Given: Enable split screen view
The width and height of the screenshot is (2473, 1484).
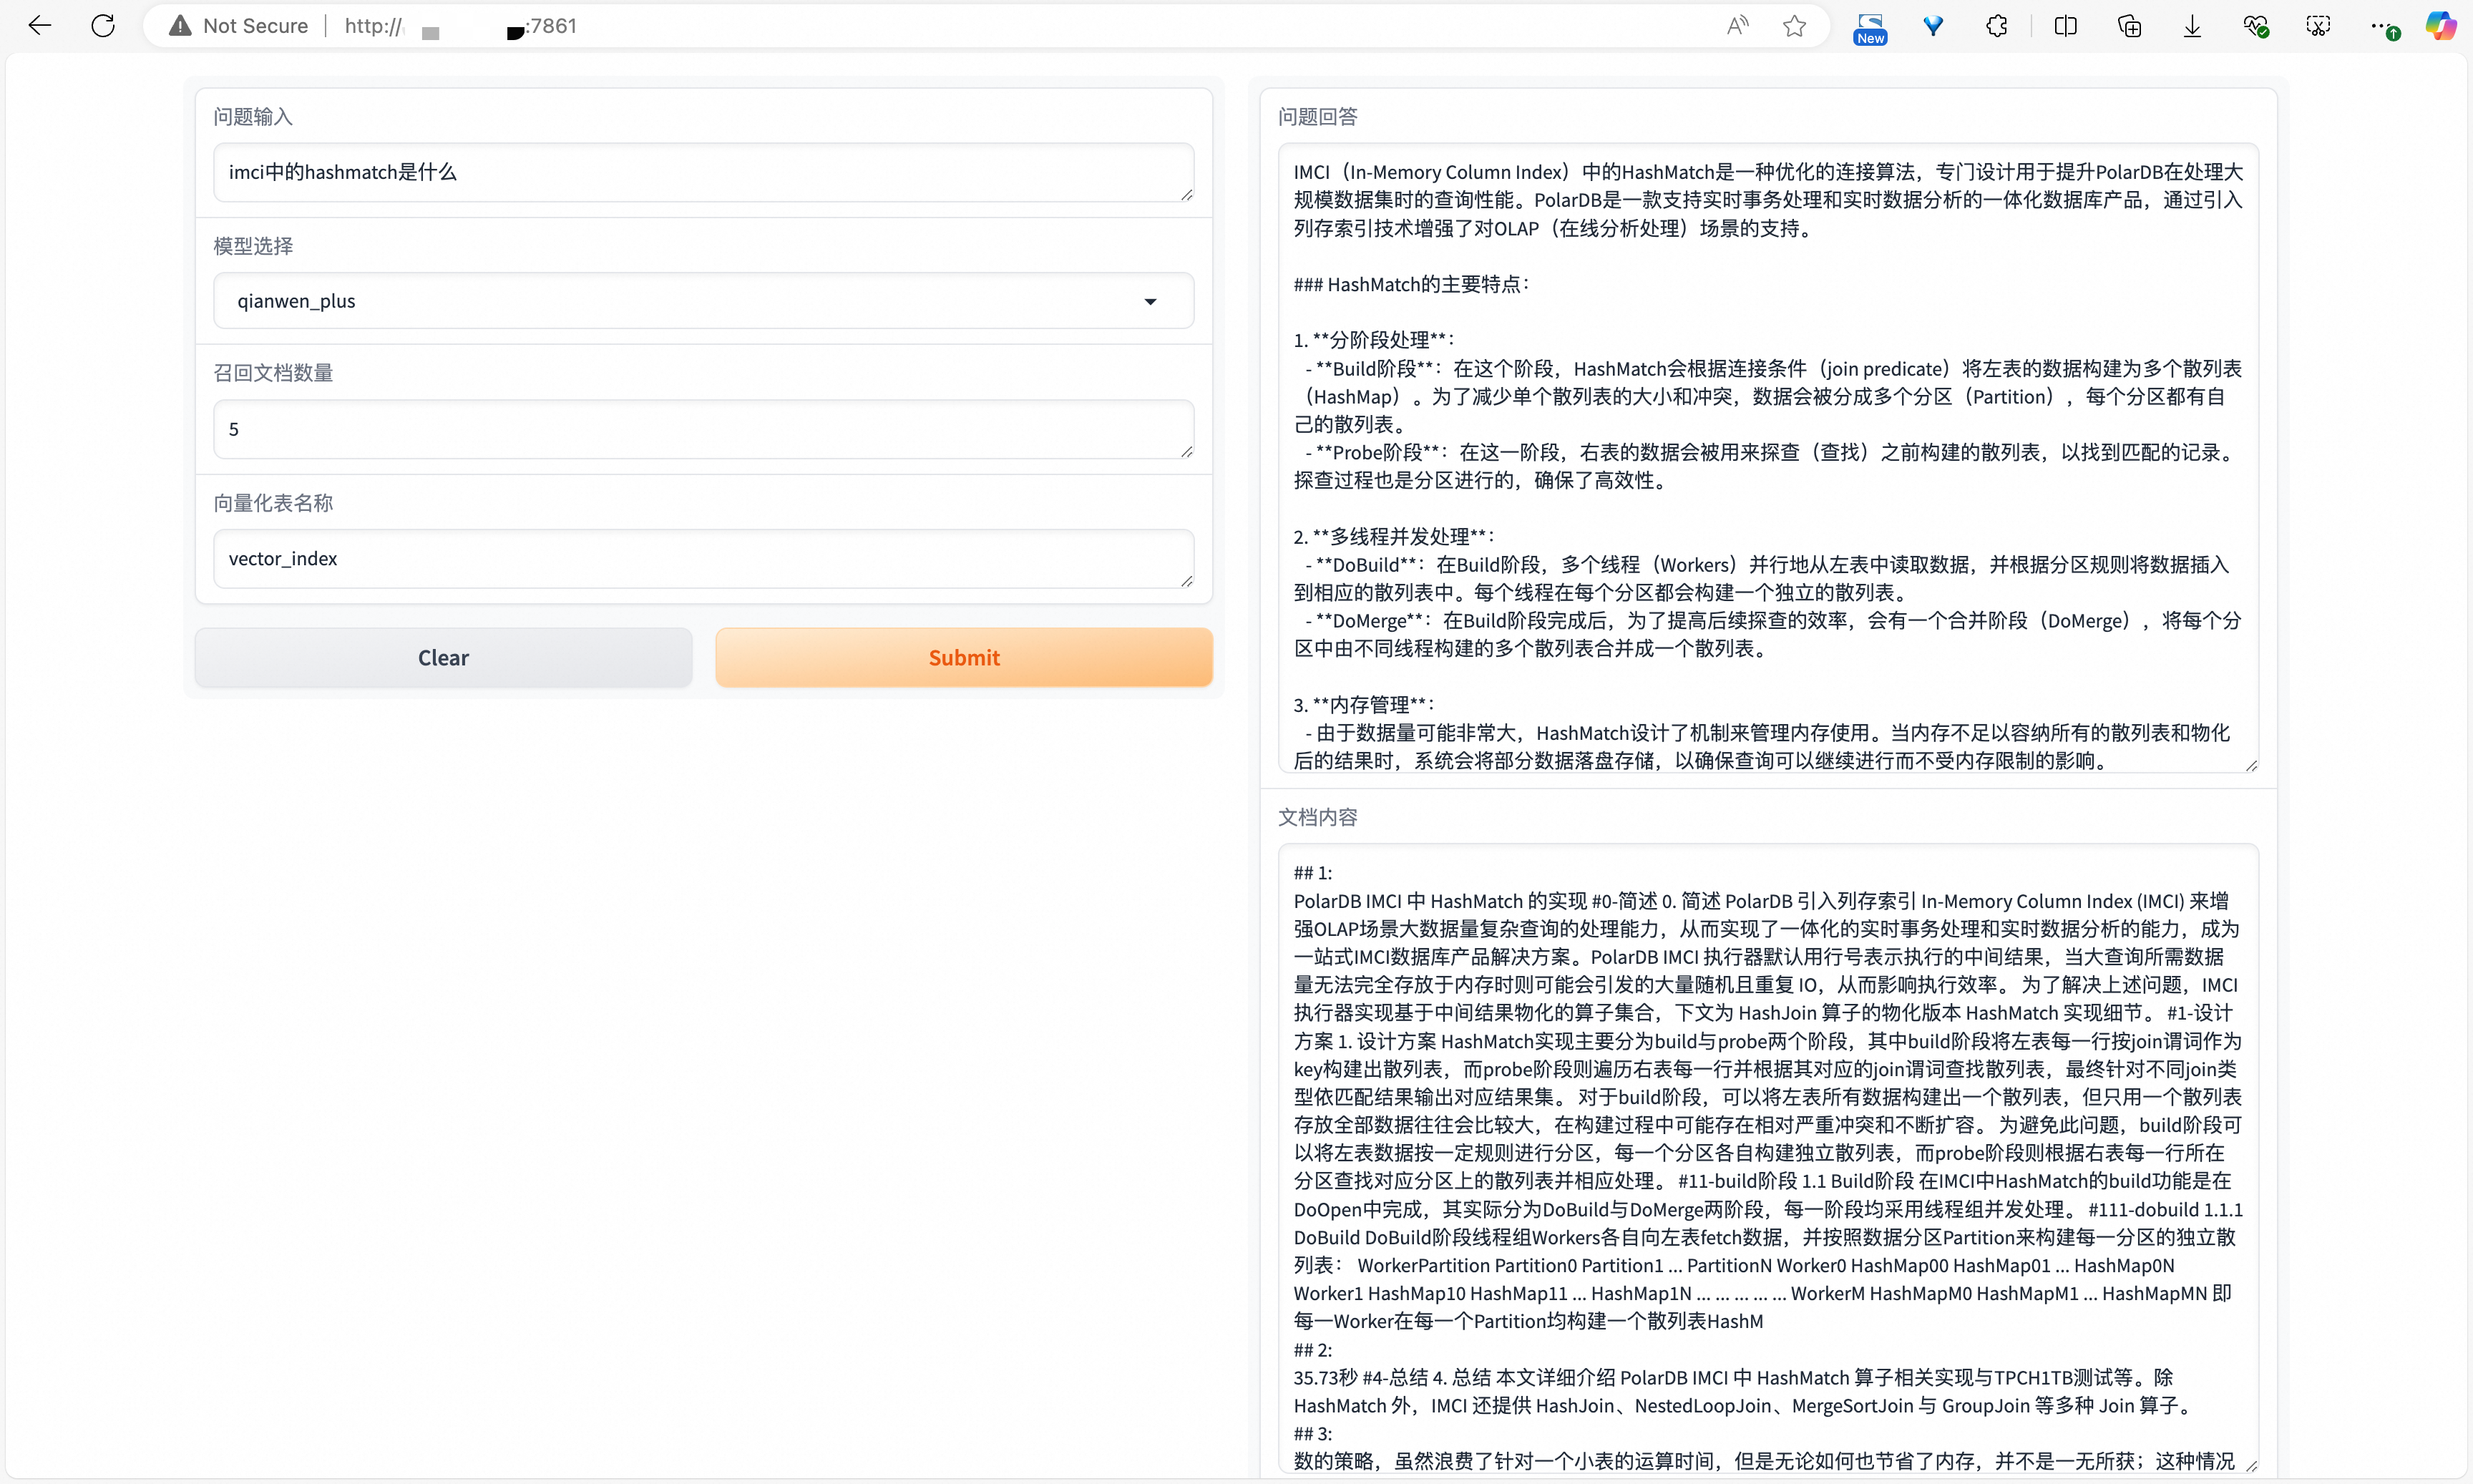Looking at the screenshot, I should 2066,26.
